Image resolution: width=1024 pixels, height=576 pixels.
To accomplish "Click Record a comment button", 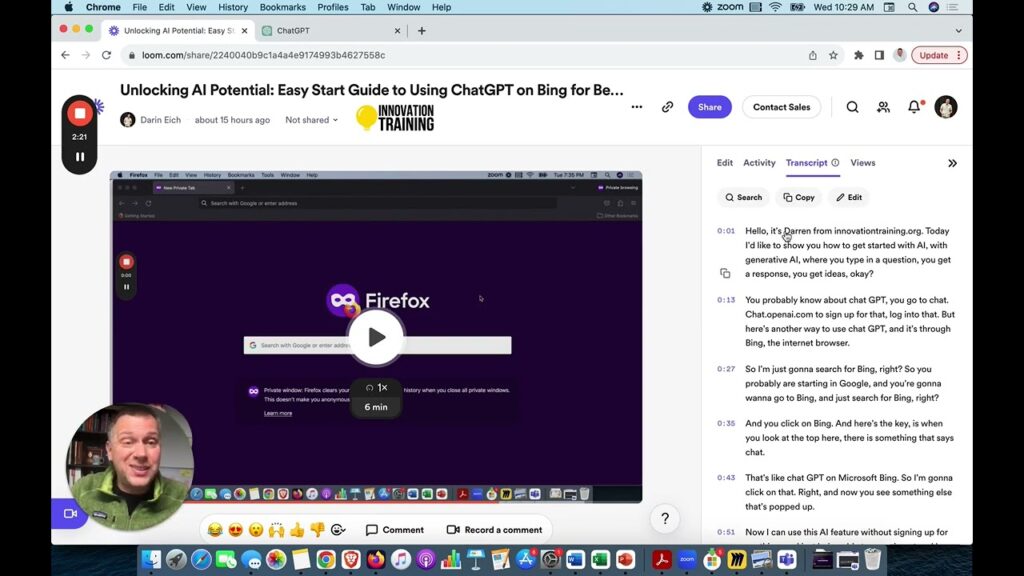I will click(494, 530).
